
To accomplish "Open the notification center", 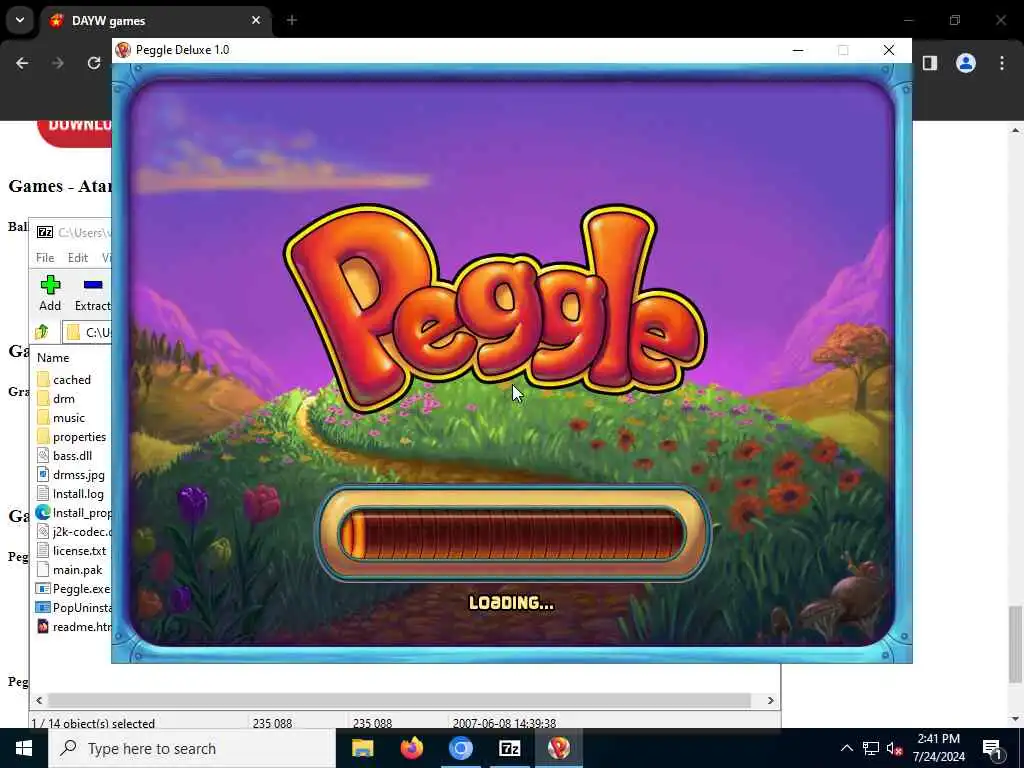I will pyautogui.click(x=992, y=748).
